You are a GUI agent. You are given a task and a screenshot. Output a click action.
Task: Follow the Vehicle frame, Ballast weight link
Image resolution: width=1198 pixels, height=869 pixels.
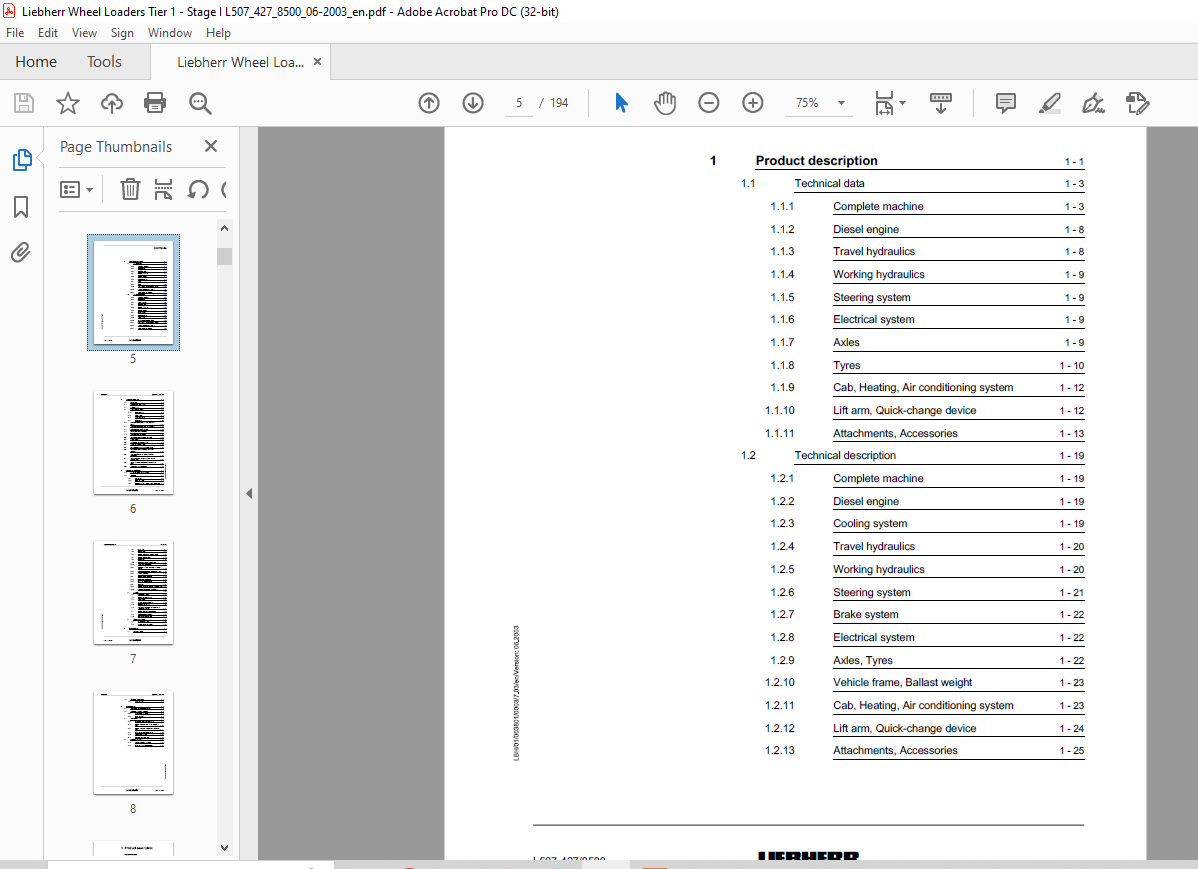click(902, 683)
